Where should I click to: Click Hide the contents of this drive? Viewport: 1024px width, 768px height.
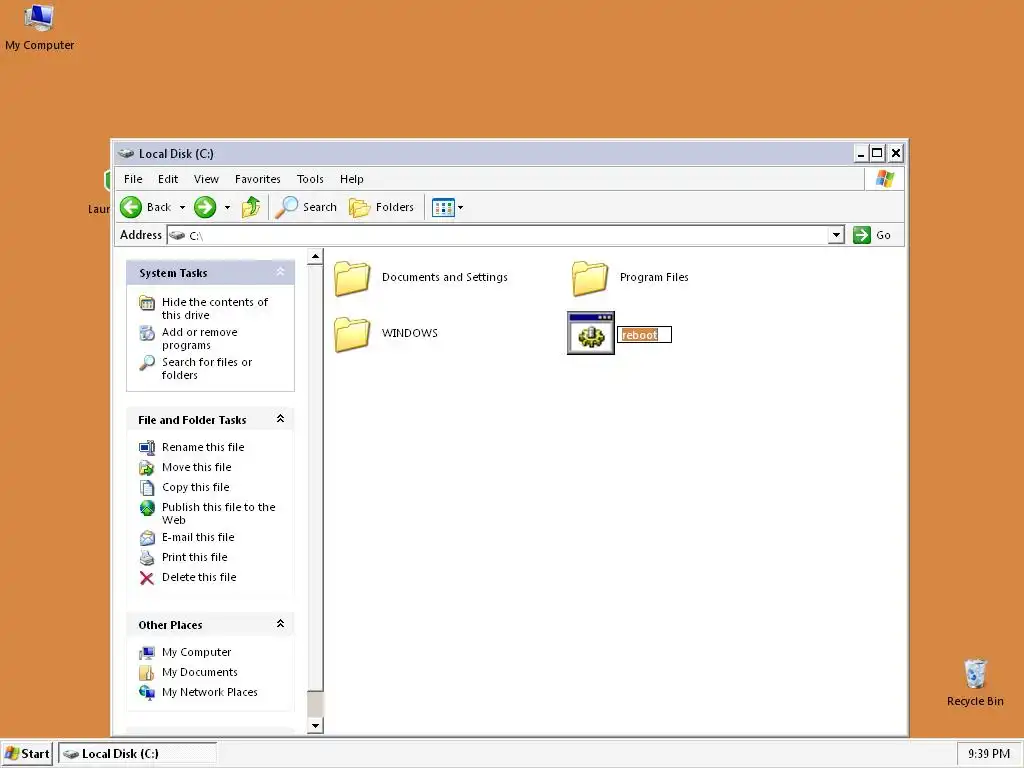[215, 308]
